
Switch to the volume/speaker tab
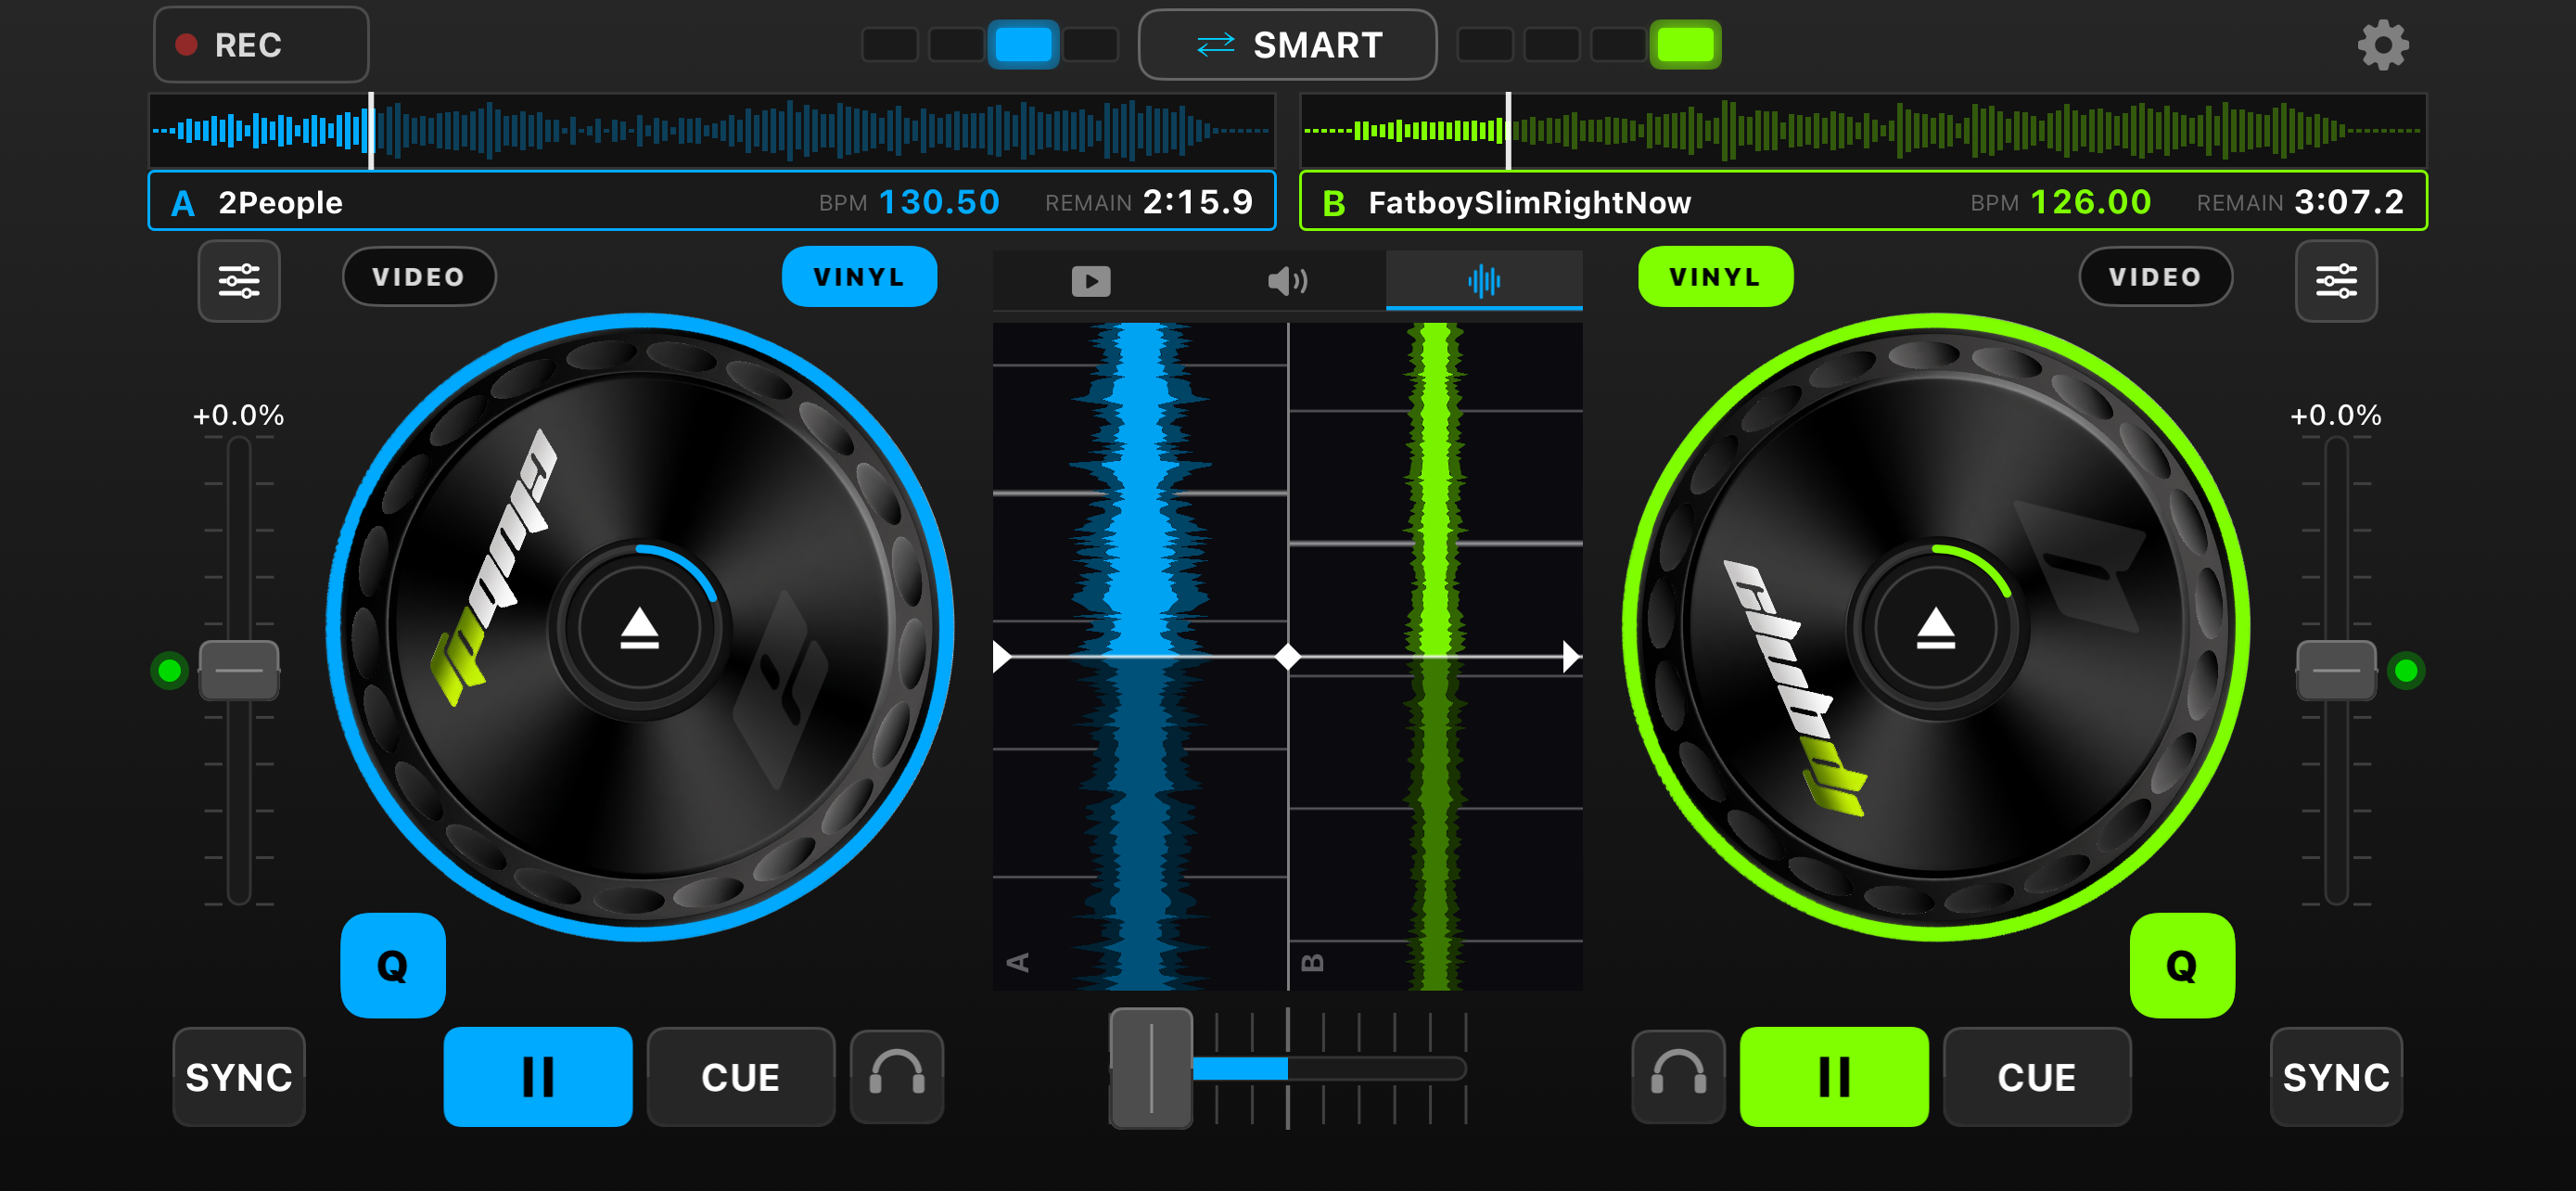(1287, 281)
